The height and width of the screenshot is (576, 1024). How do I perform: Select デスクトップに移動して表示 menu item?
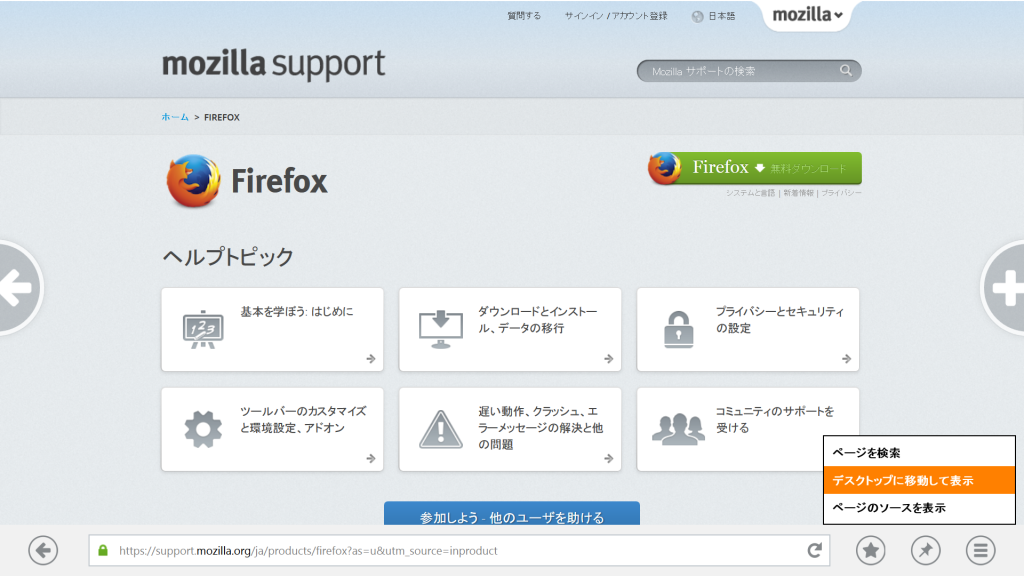[919, 480]
